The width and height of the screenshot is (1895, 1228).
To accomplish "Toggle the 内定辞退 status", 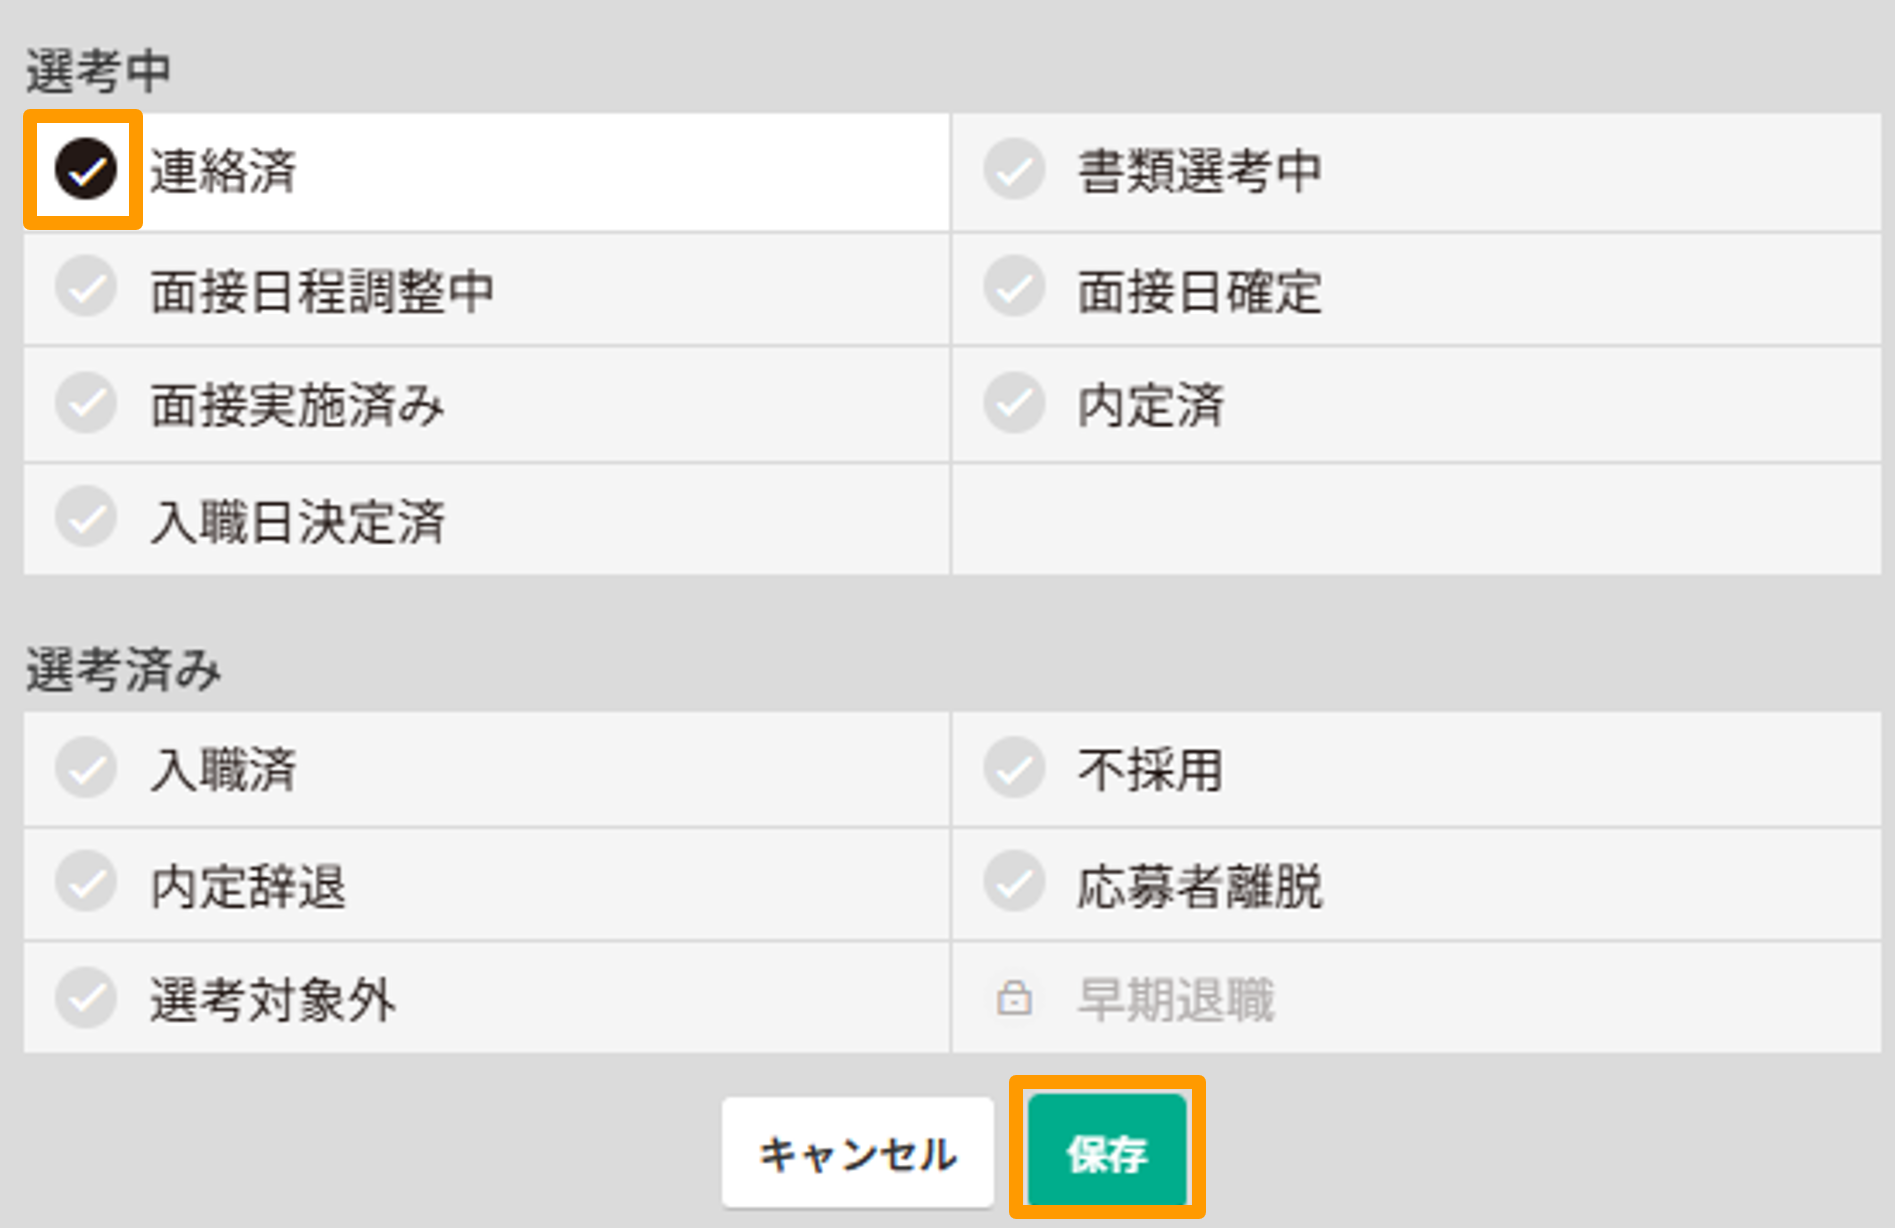I will [86, 883].
